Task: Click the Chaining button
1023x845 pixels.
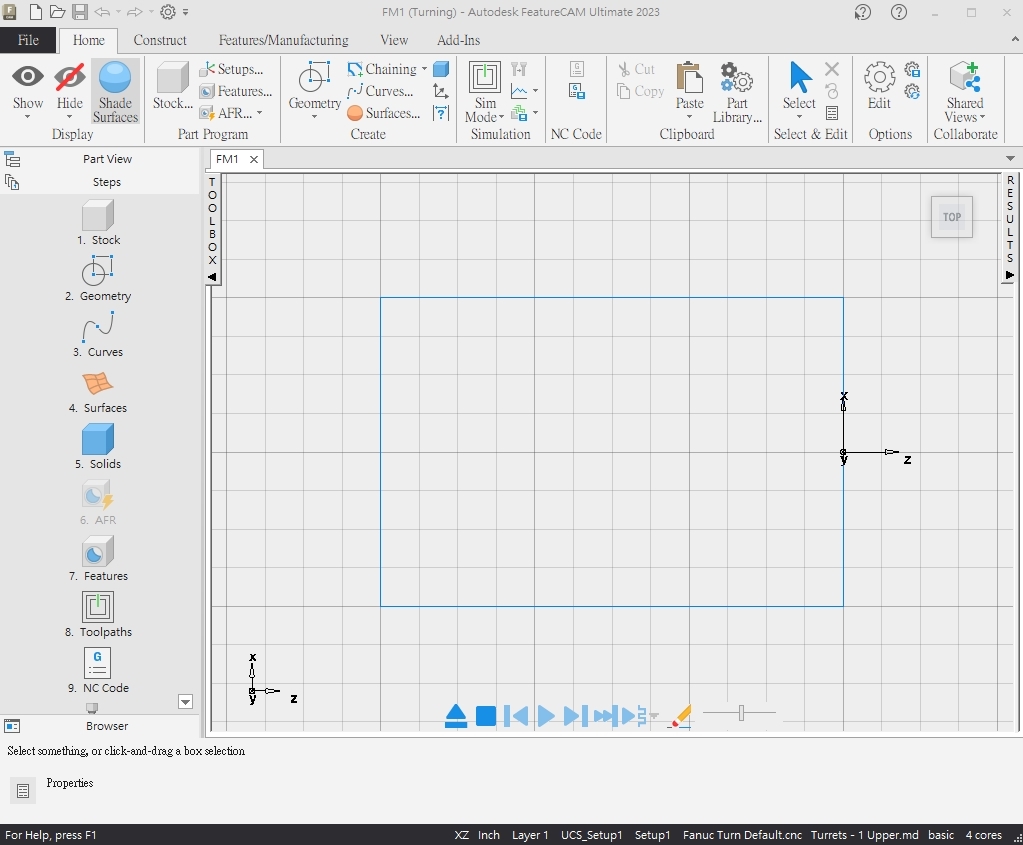Action: [x=383, y=69]
